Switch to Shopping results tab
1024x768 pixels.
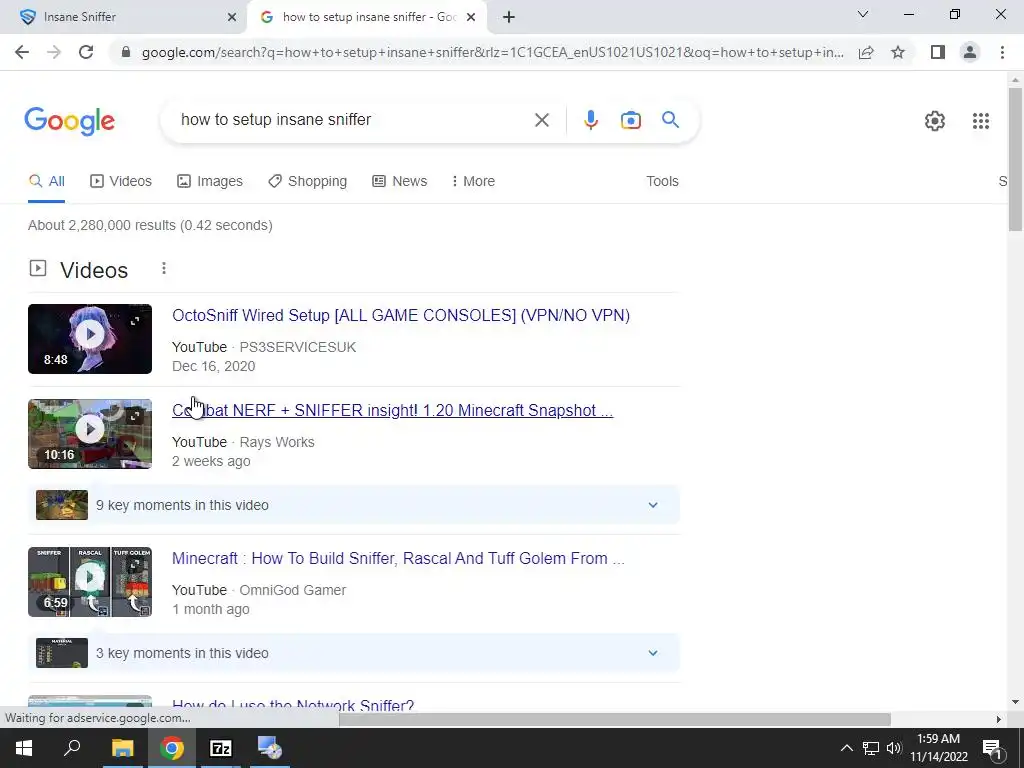pos(307,182)
